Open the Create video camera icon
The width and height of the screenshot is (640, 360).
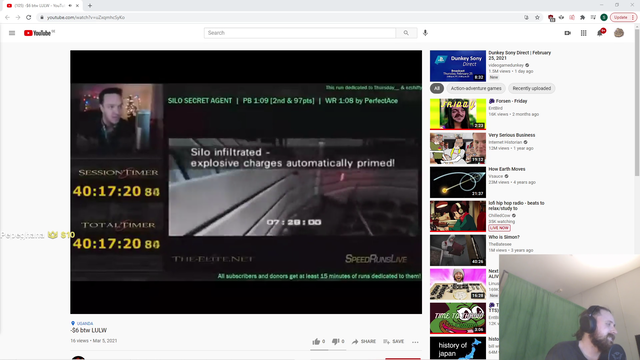click(567, 33)
